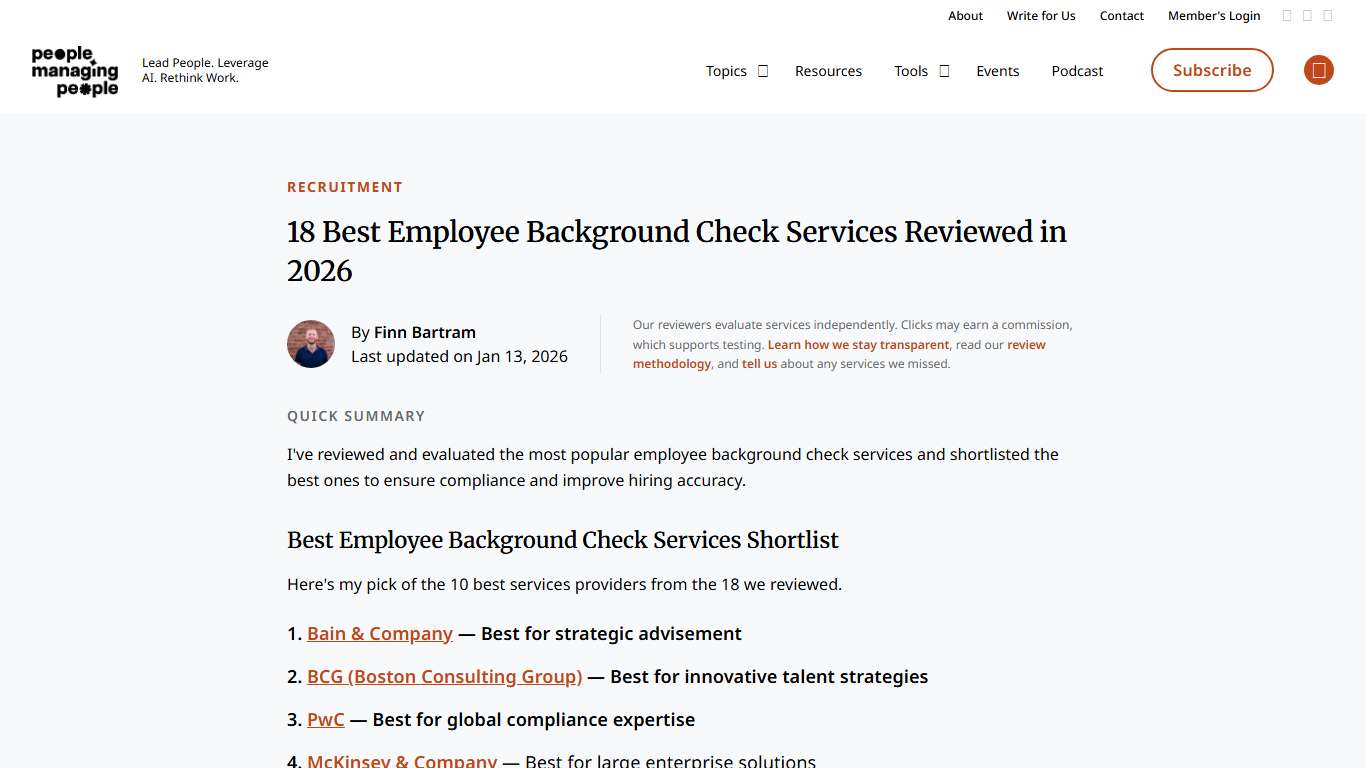This screenshot has width=1366, height=768.
Task: Click the middle social media icon top right
Action: click(1307, 15)
